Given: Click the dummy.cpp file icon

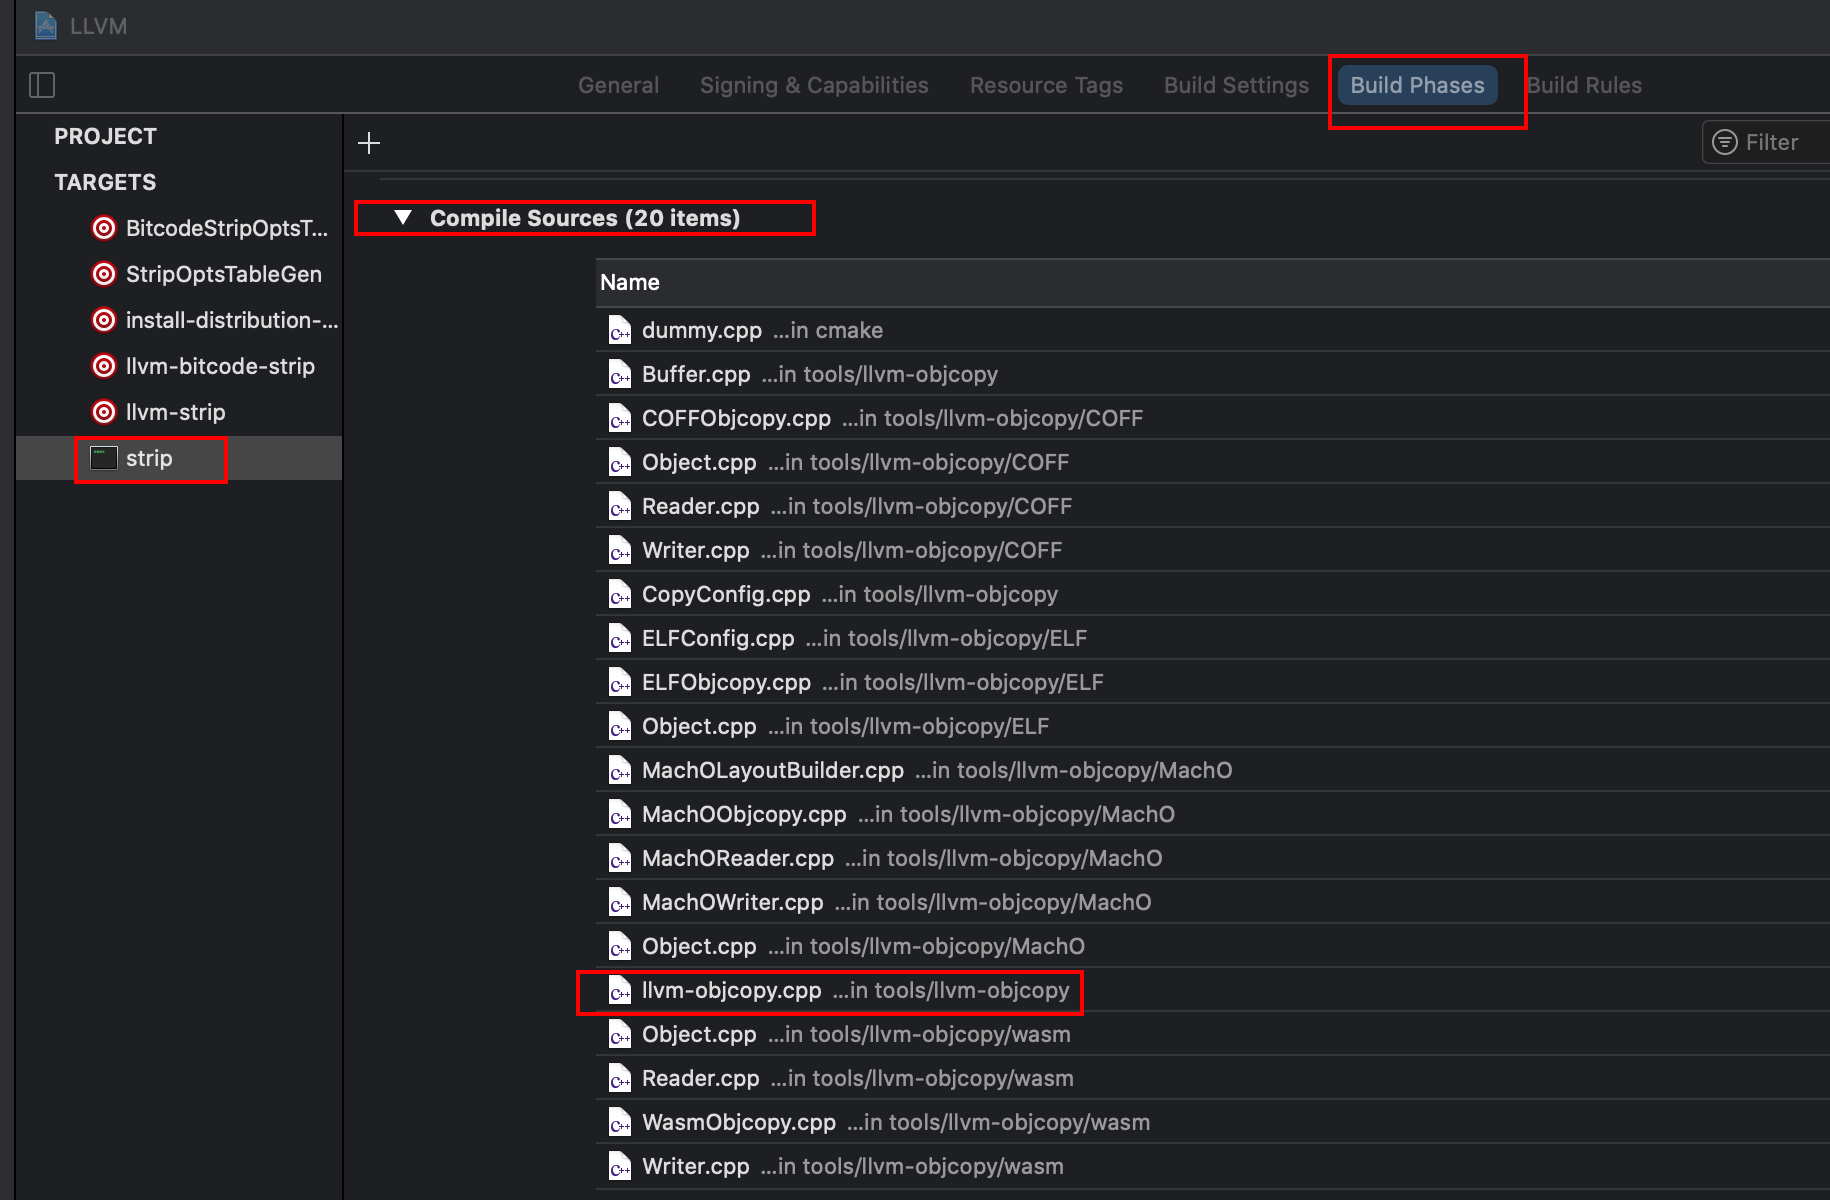Looking at the screenshot, I should click(620, 330).
